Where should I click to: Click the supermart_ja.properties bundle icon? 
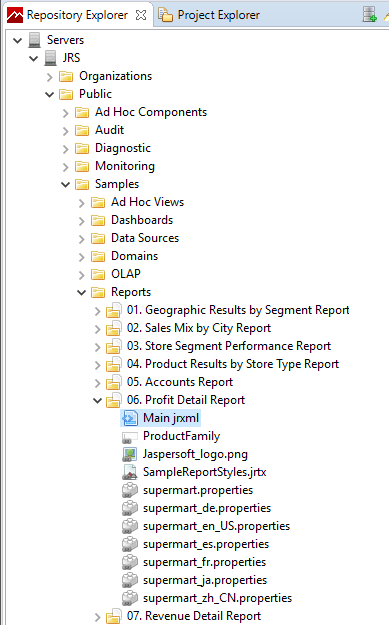[130, 580]
